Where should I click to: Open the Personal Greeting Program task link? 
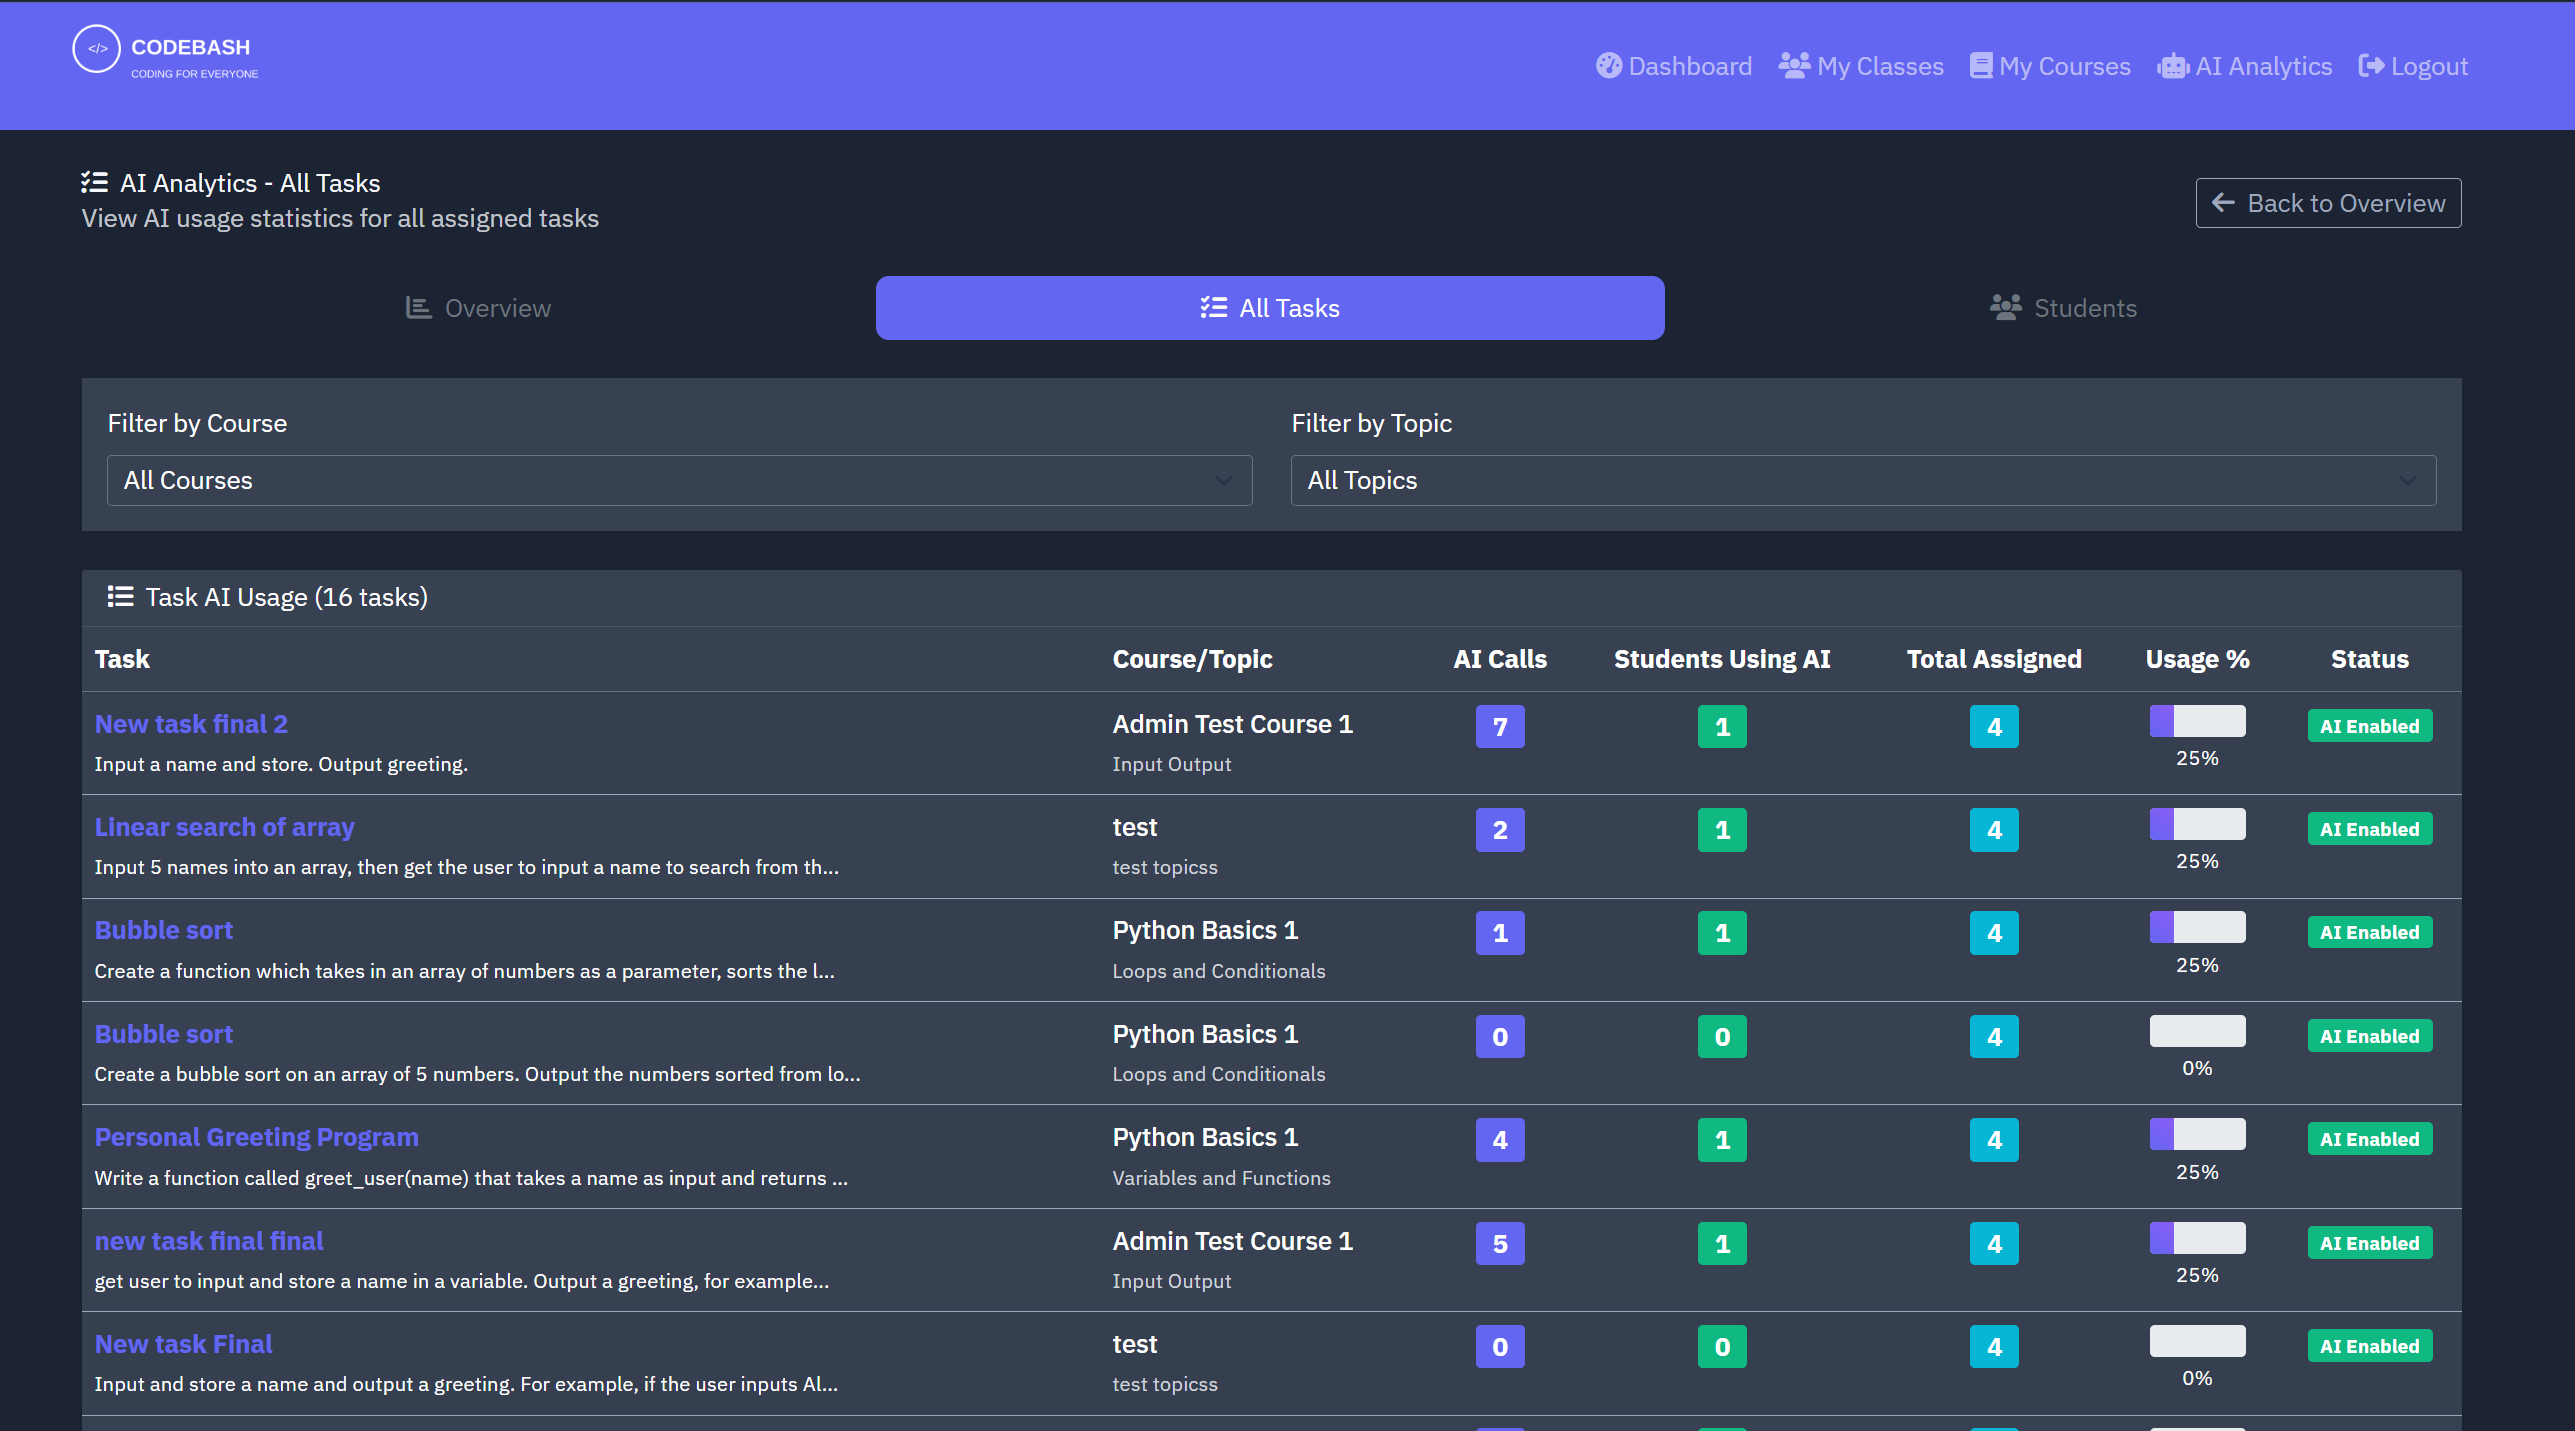pos(256,1137)
